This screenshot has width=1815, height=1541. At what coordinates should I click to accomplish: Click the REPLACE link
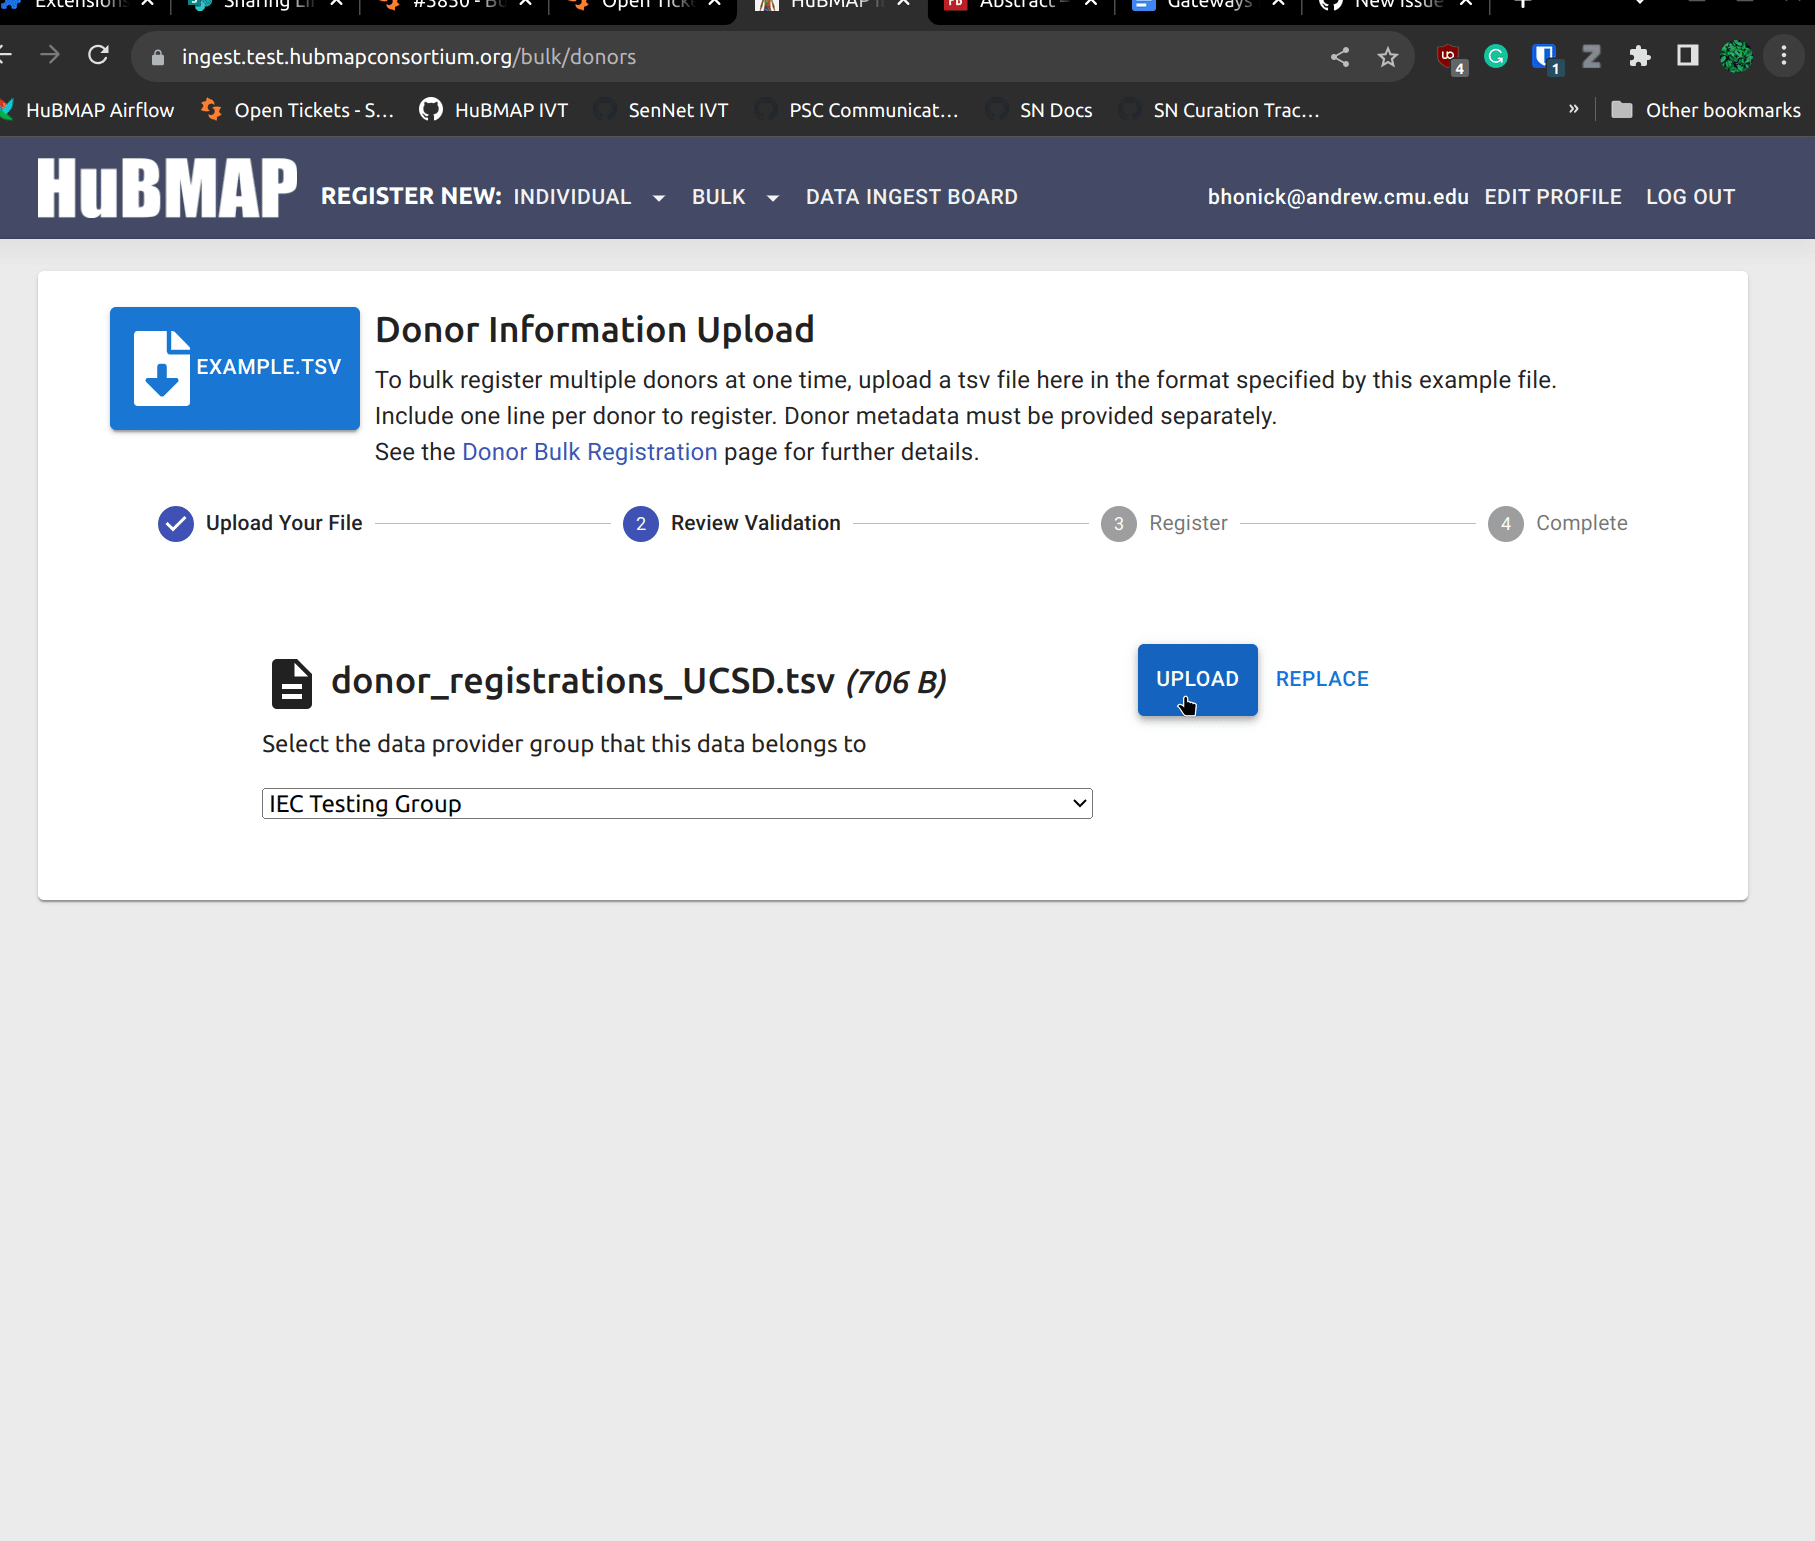[1322, 679]
